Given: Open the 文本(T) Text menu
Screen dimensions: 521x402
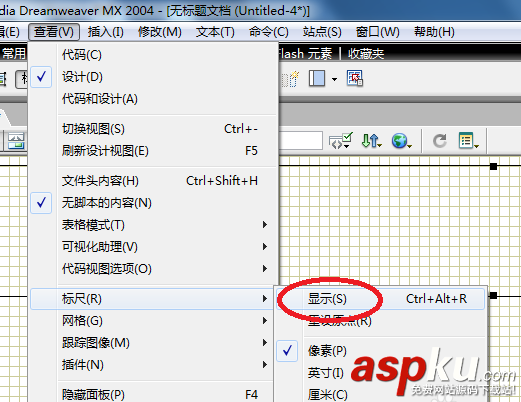Looking at the screenshot, I should pyautogui.click(x=215, y=32).
